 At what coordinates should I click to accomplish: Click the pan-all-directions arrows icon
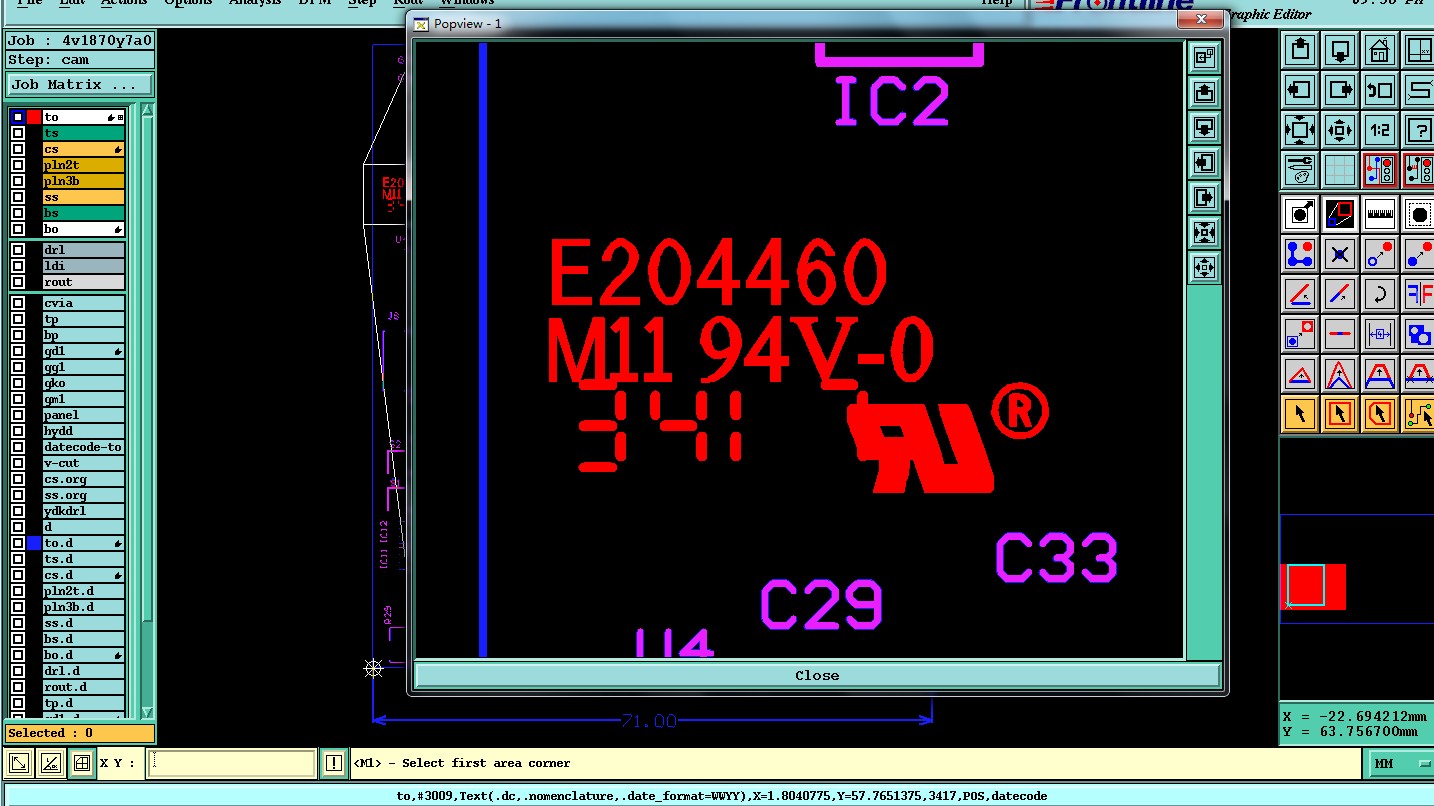point(1339,129)
